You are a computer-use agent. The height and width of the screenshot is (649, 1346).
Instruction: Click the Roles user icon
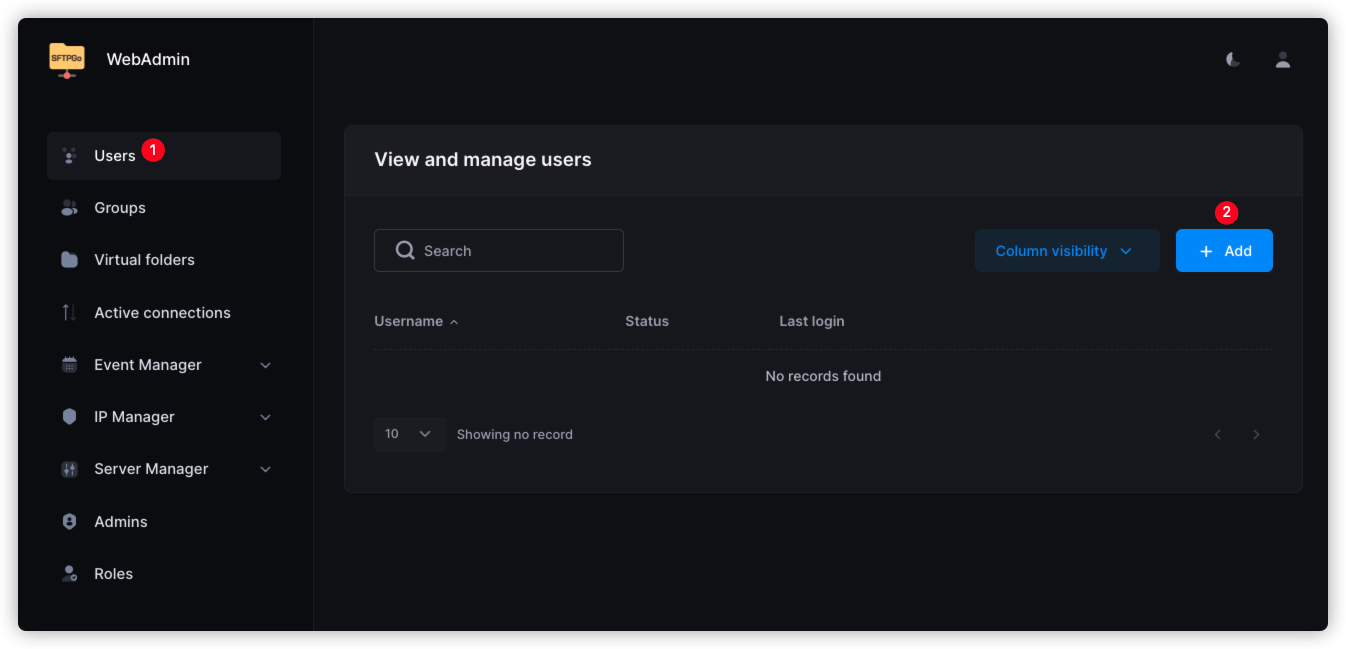coord(69,574)
